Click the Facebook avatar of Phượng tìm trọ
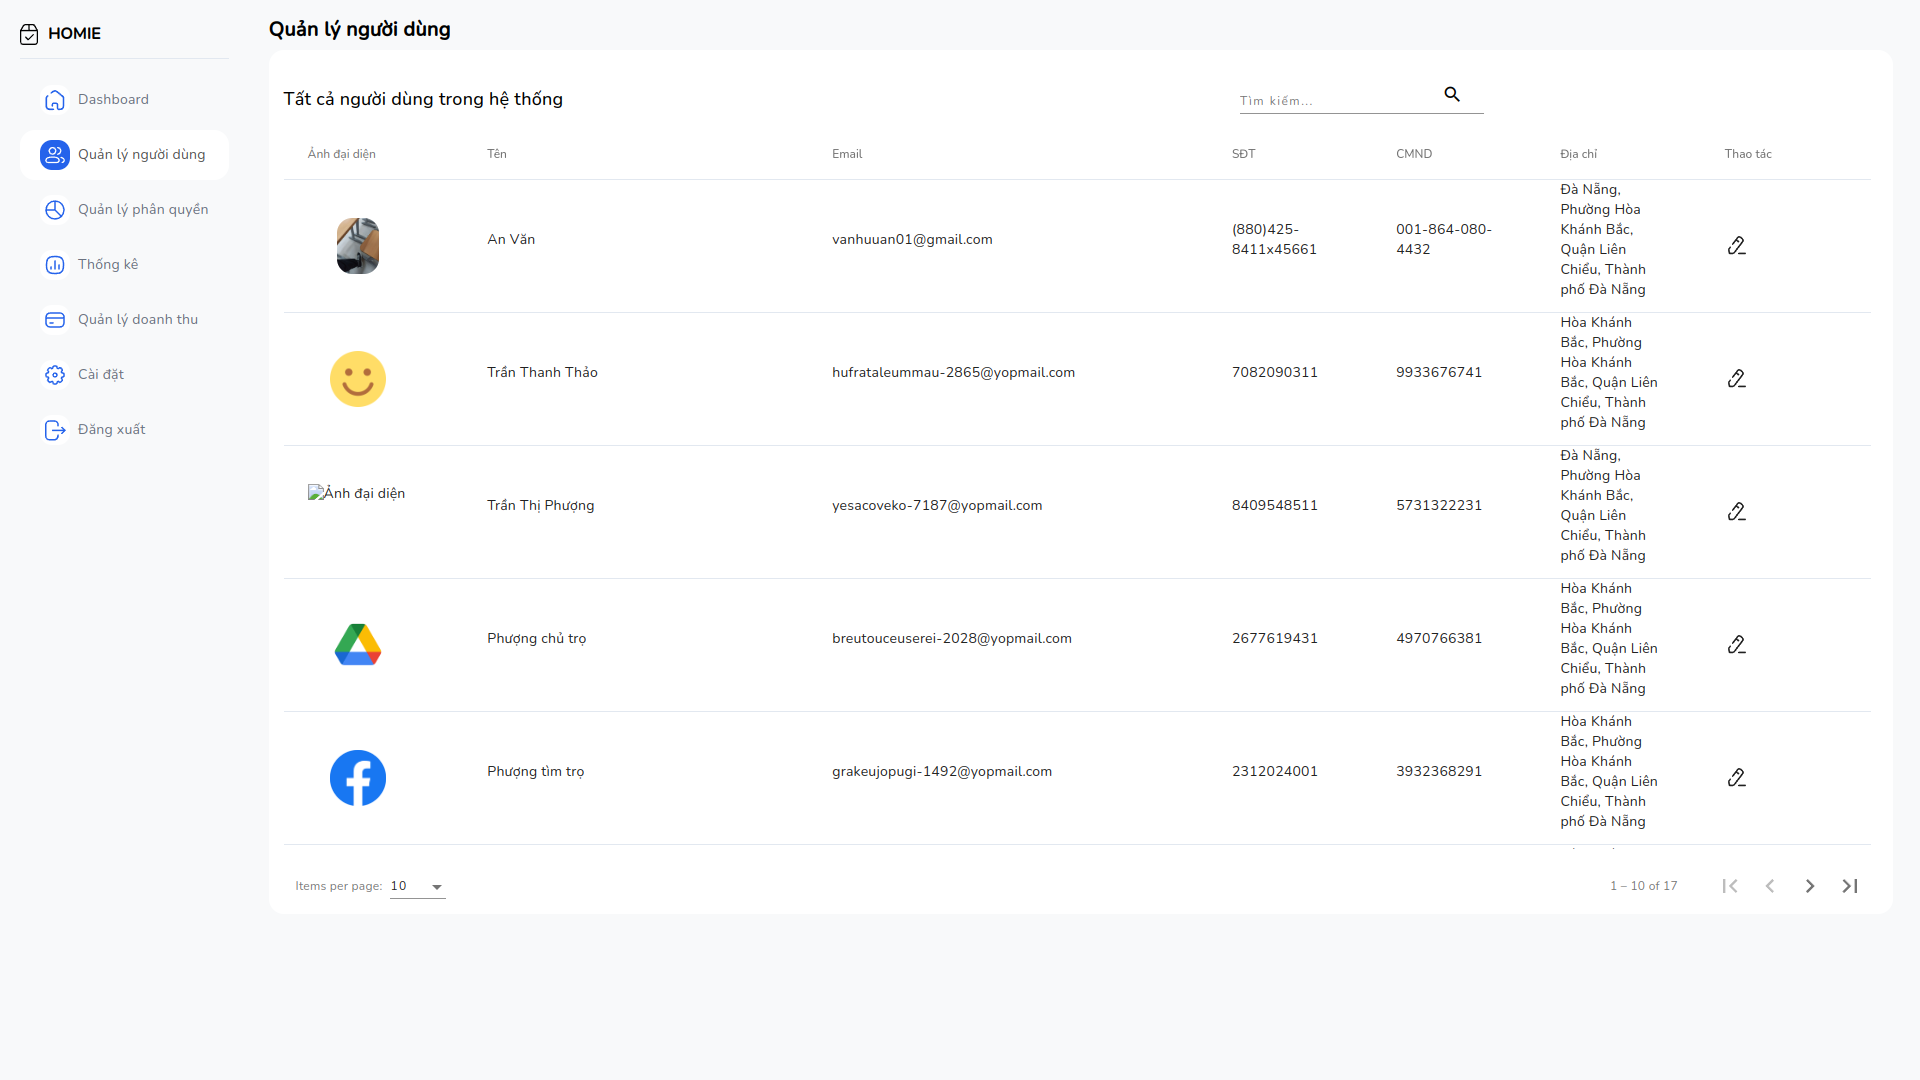Viewport: 1920px width, 1080px height. 358,778
